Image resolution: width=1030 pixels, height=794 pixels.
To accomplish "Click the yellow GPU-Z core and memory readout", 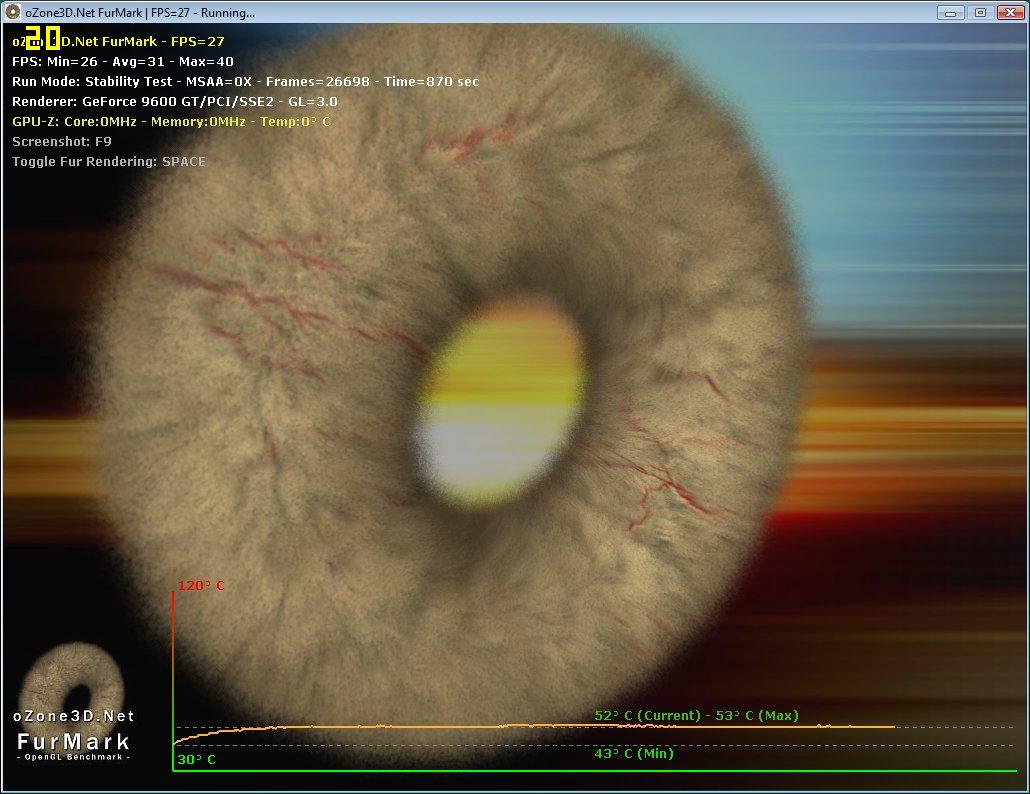I will 171,121.
